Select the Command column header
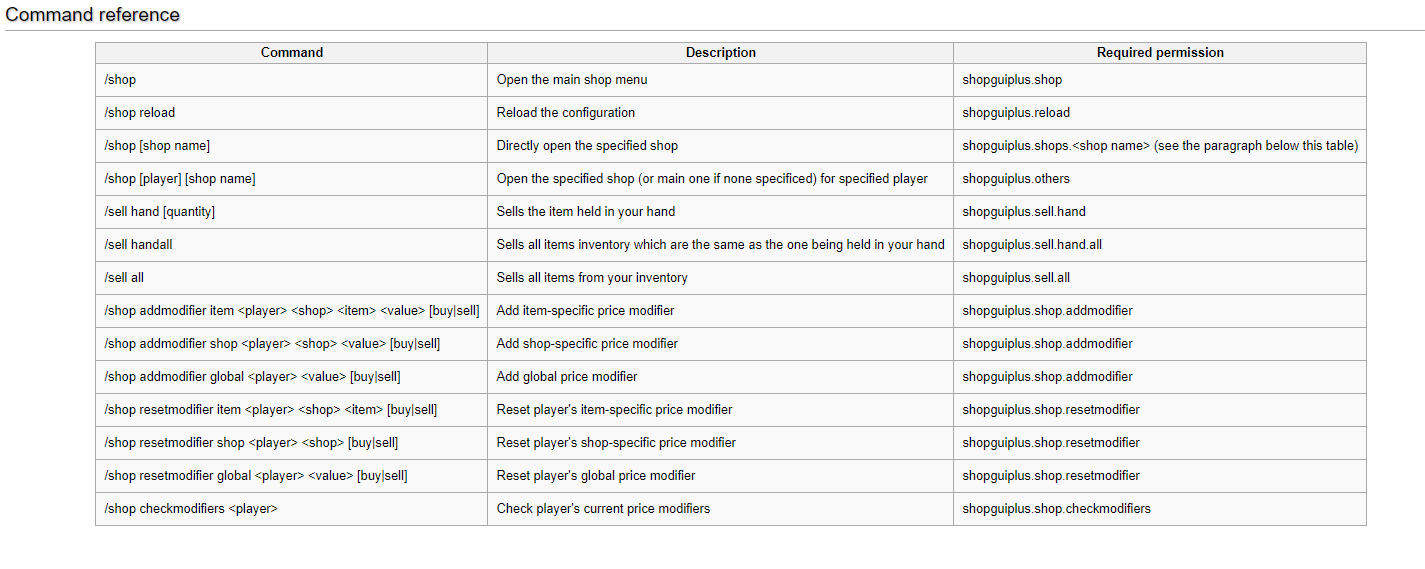The height and width of the screenshot is (569, 1425). [292, 53]
